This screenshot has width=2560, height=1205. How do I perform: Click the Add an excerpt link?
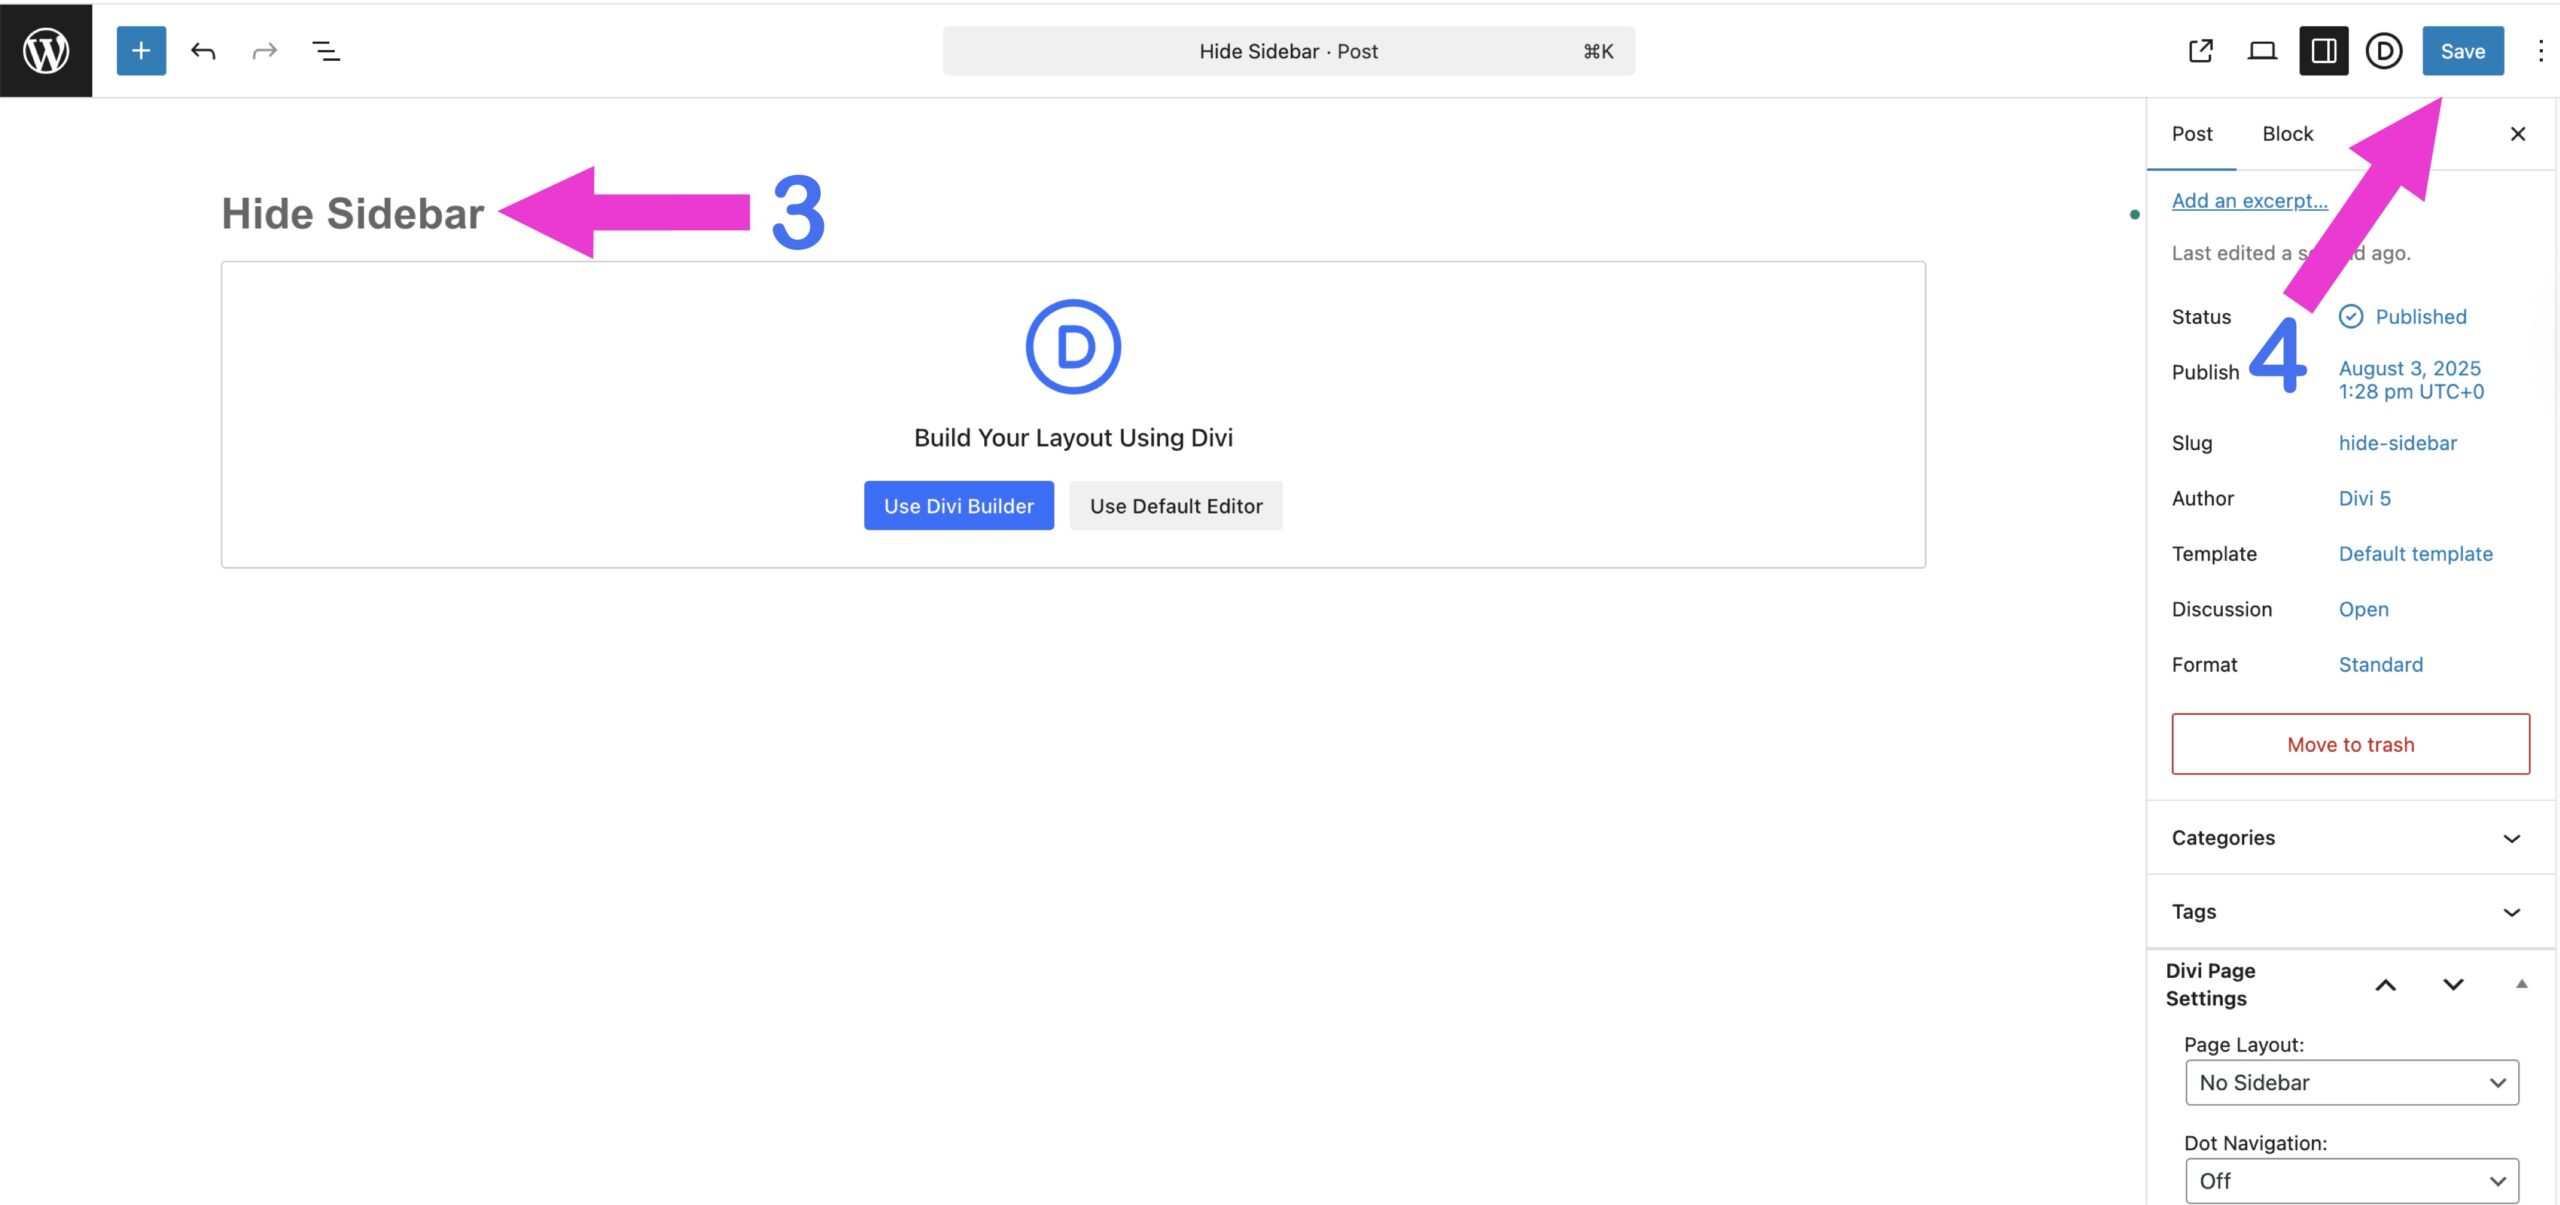tap(2250, 201)
